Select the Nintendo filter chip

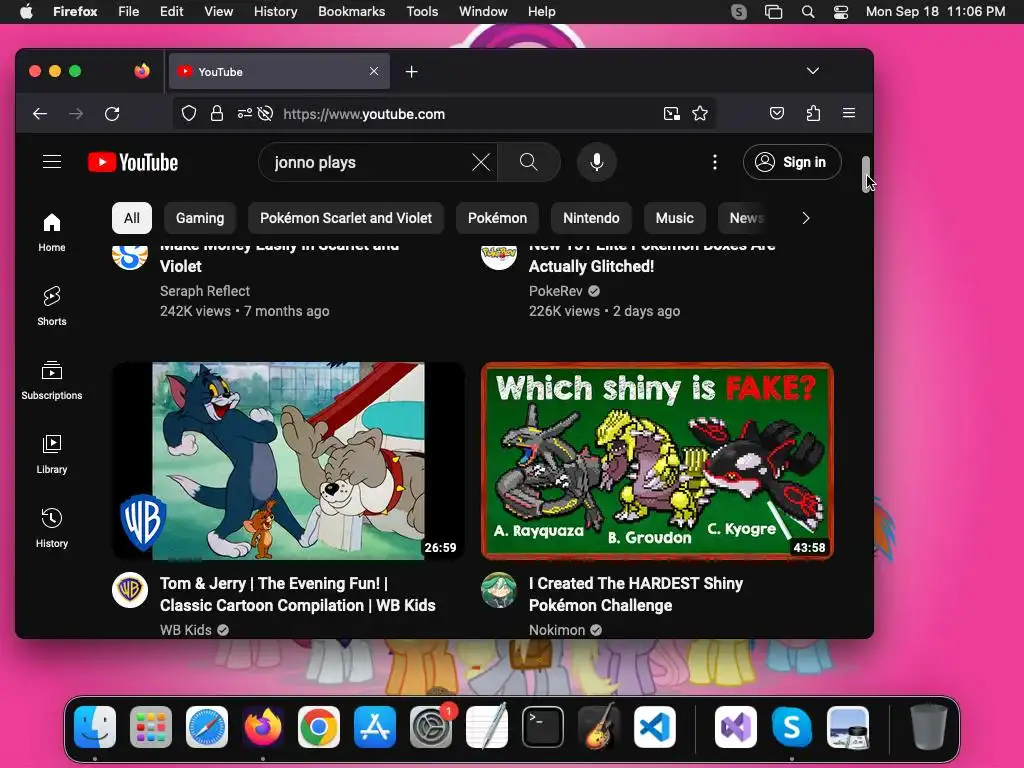click(x=592, y=218)
